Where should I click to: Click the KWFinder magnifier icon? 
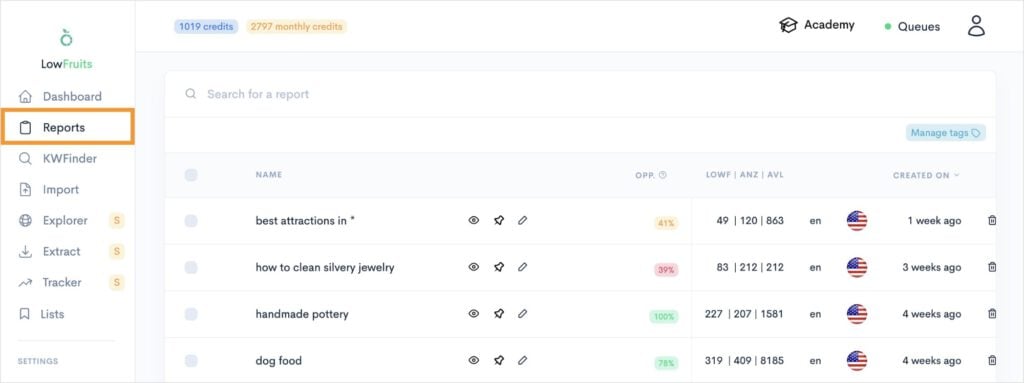pos(25,159)
